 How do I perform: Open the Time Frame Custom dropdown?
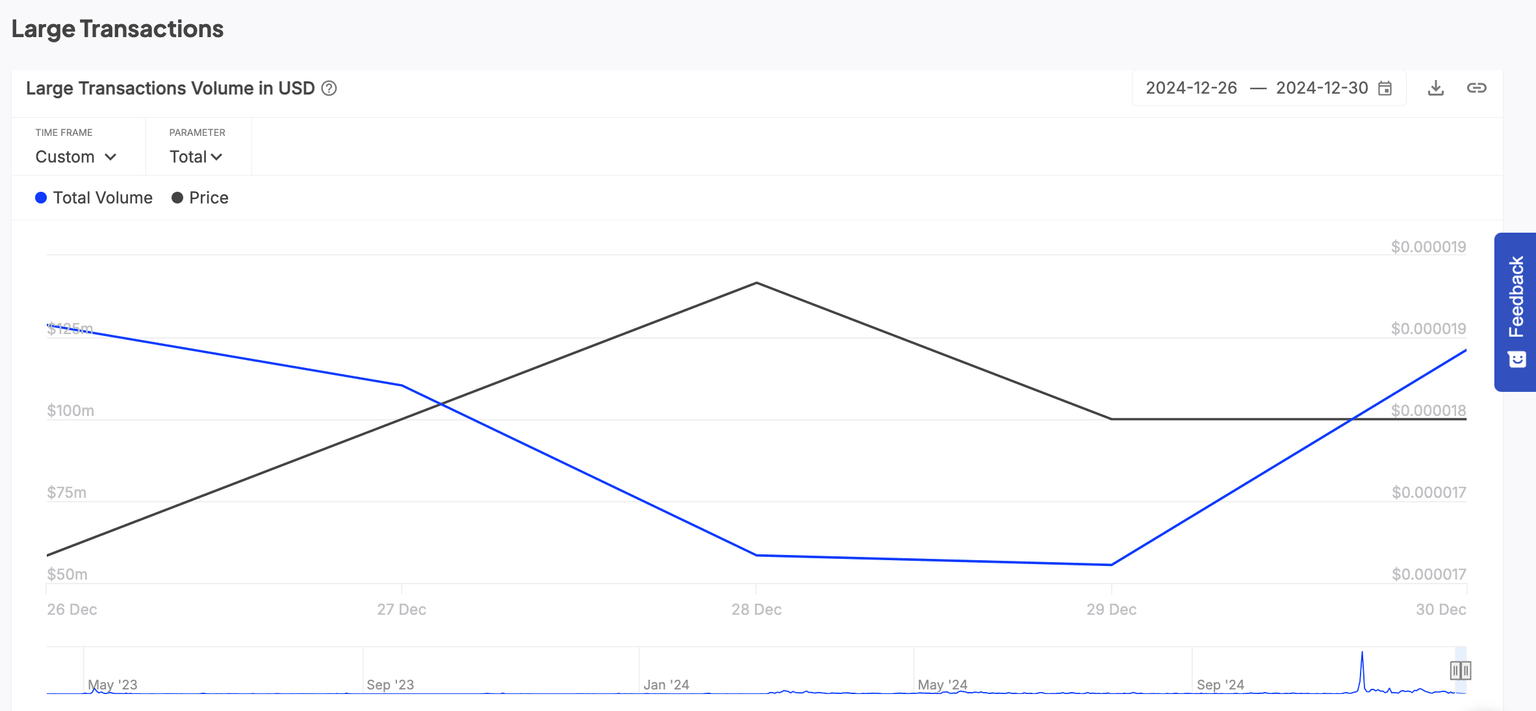pos(76,157)
